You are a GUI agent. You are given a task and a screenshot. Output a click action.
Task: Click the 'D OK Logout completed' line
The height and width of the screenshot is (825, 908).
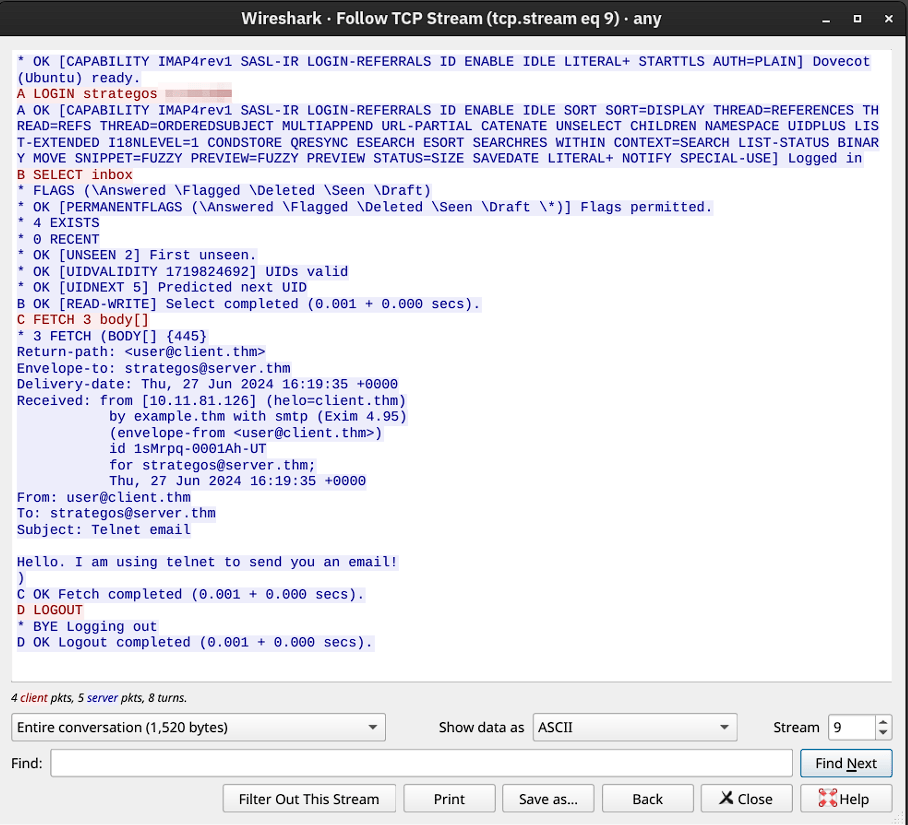point(195,643)
